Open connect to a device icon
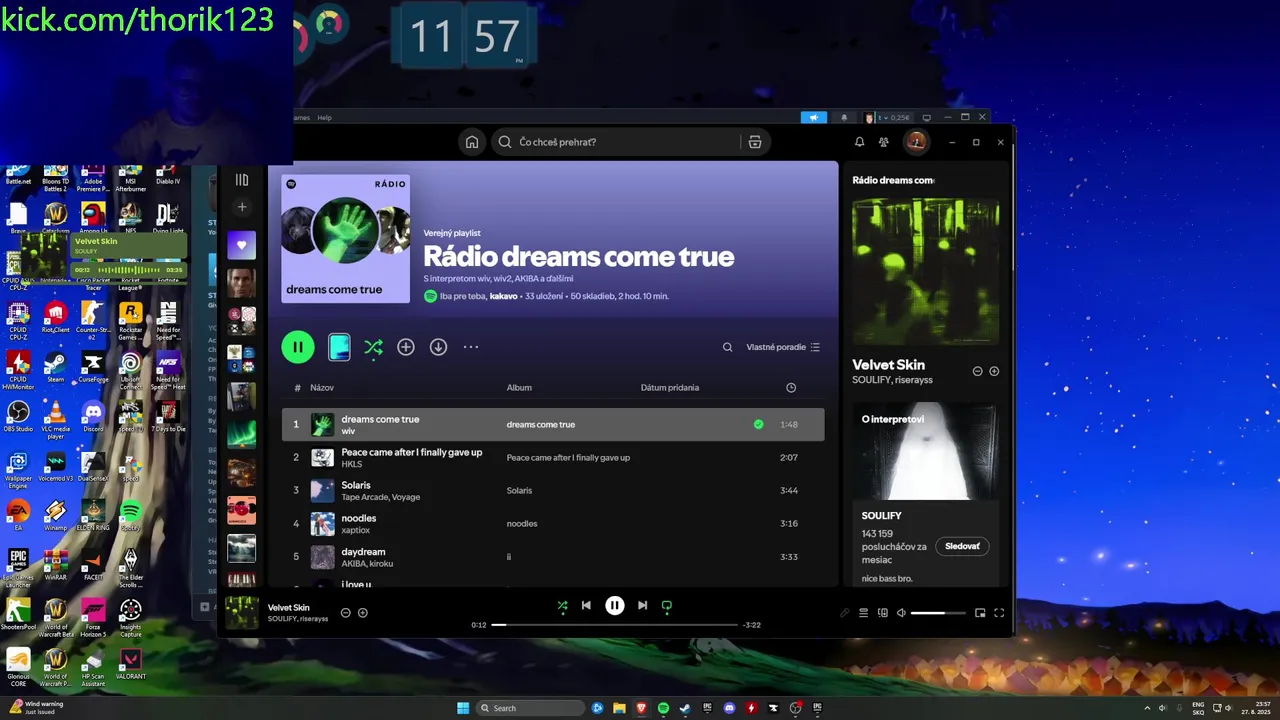The height and width of the screenshot is (720, 1280). pos(882,613)
